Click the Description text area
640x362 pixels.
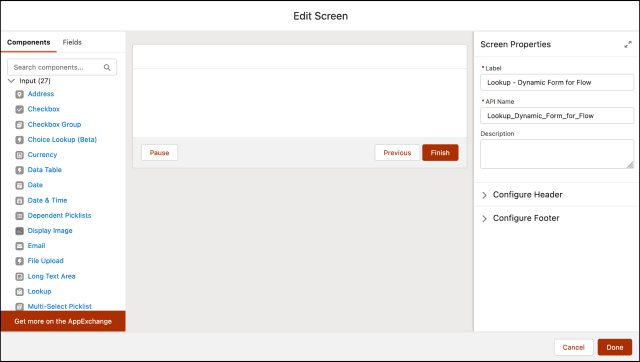(557, 154)
